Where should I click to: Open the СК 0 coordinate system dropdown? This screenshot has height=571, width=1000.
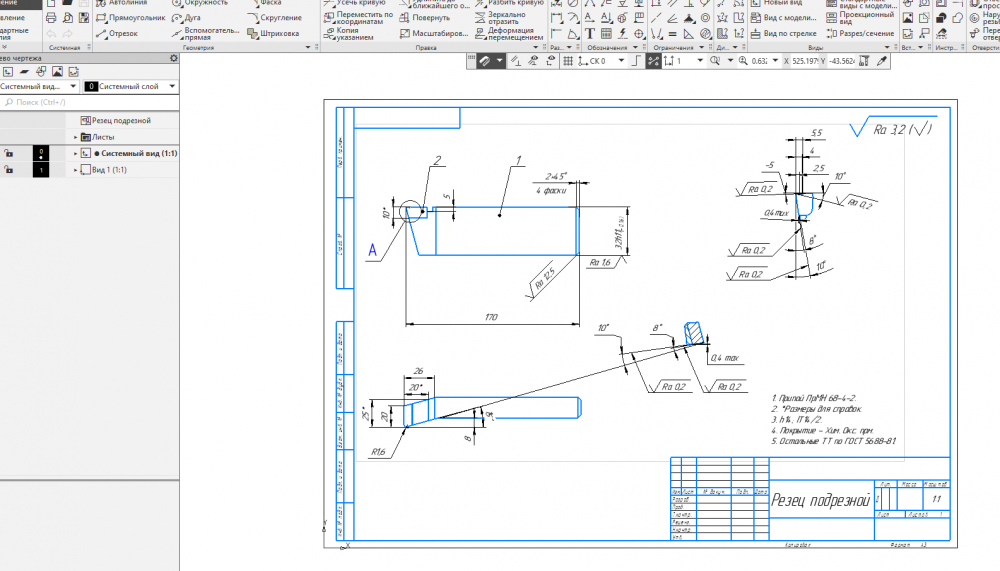(x=622, y=61)
